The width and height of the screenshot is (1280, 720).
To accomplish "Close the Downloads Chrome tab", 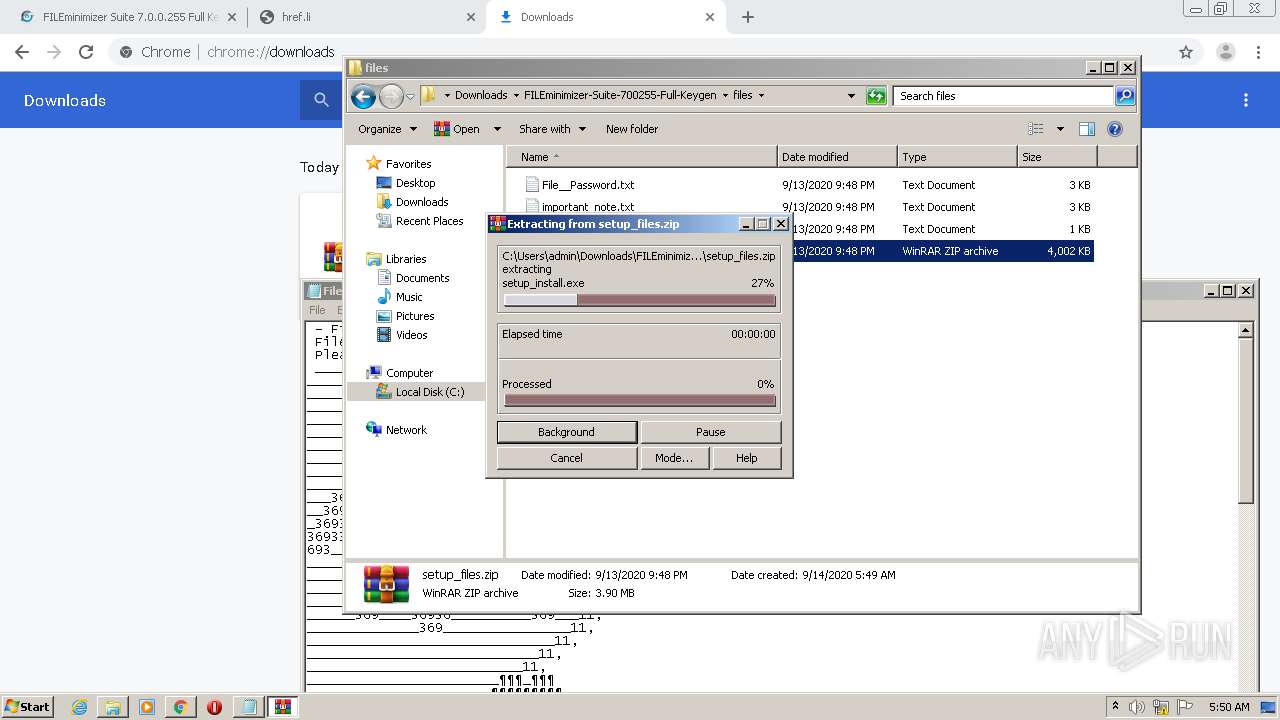I will tap(710, 17).
